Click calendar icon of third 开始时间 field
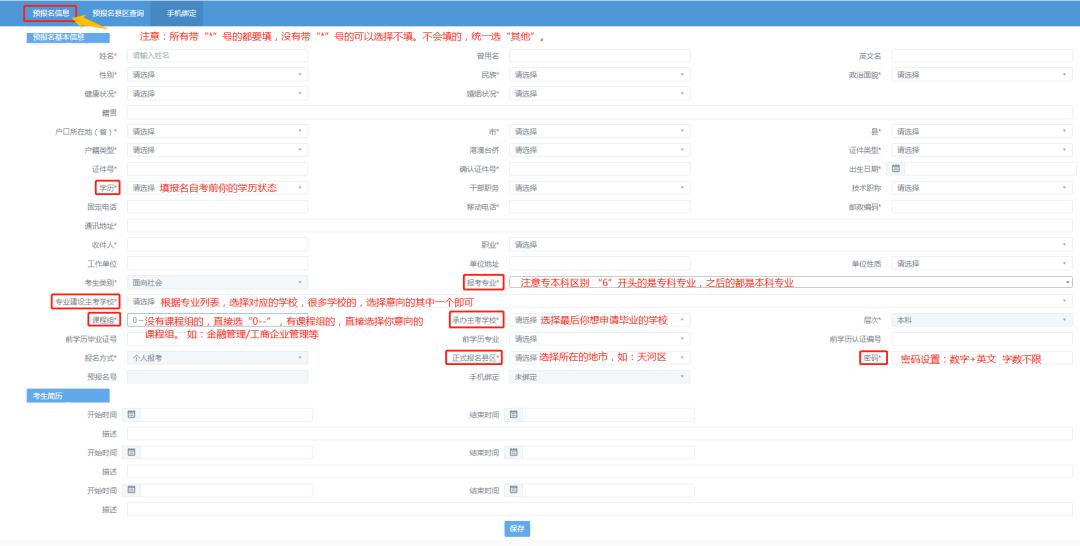Screen dimensions: 1080x546 coord(132,490)
